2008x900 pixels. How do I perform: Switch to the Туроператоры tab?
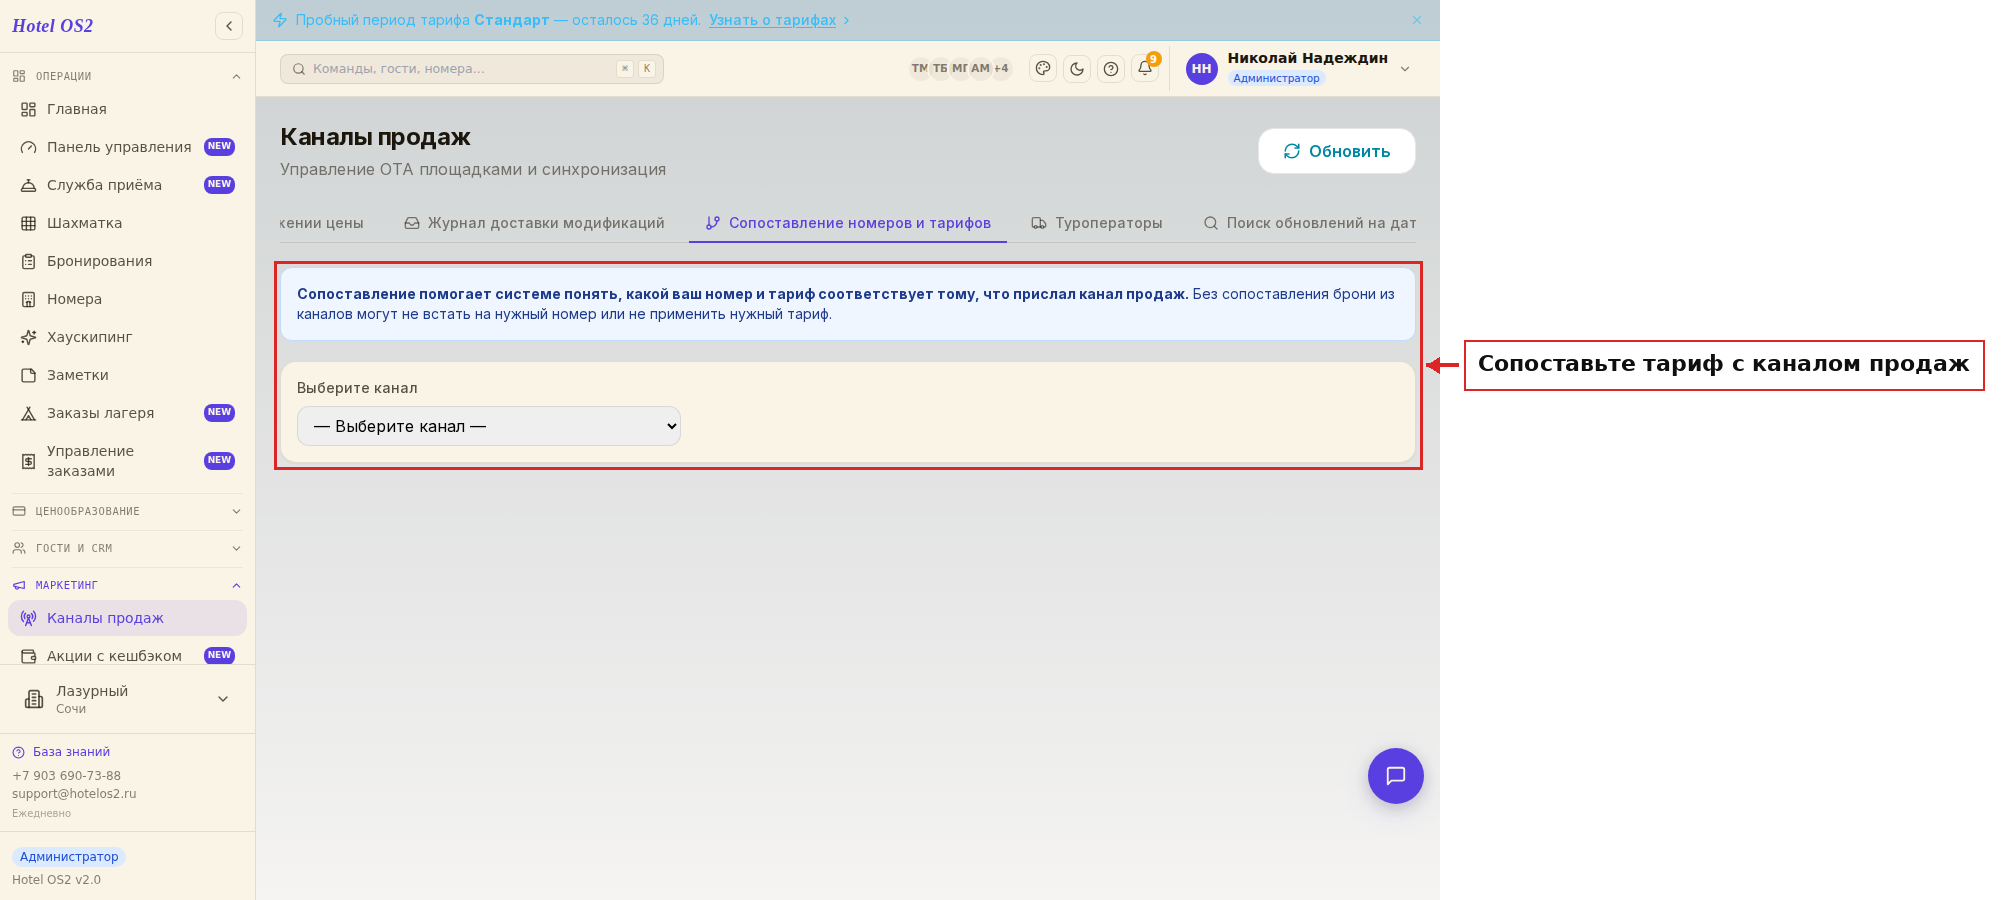pos(1097,223)
